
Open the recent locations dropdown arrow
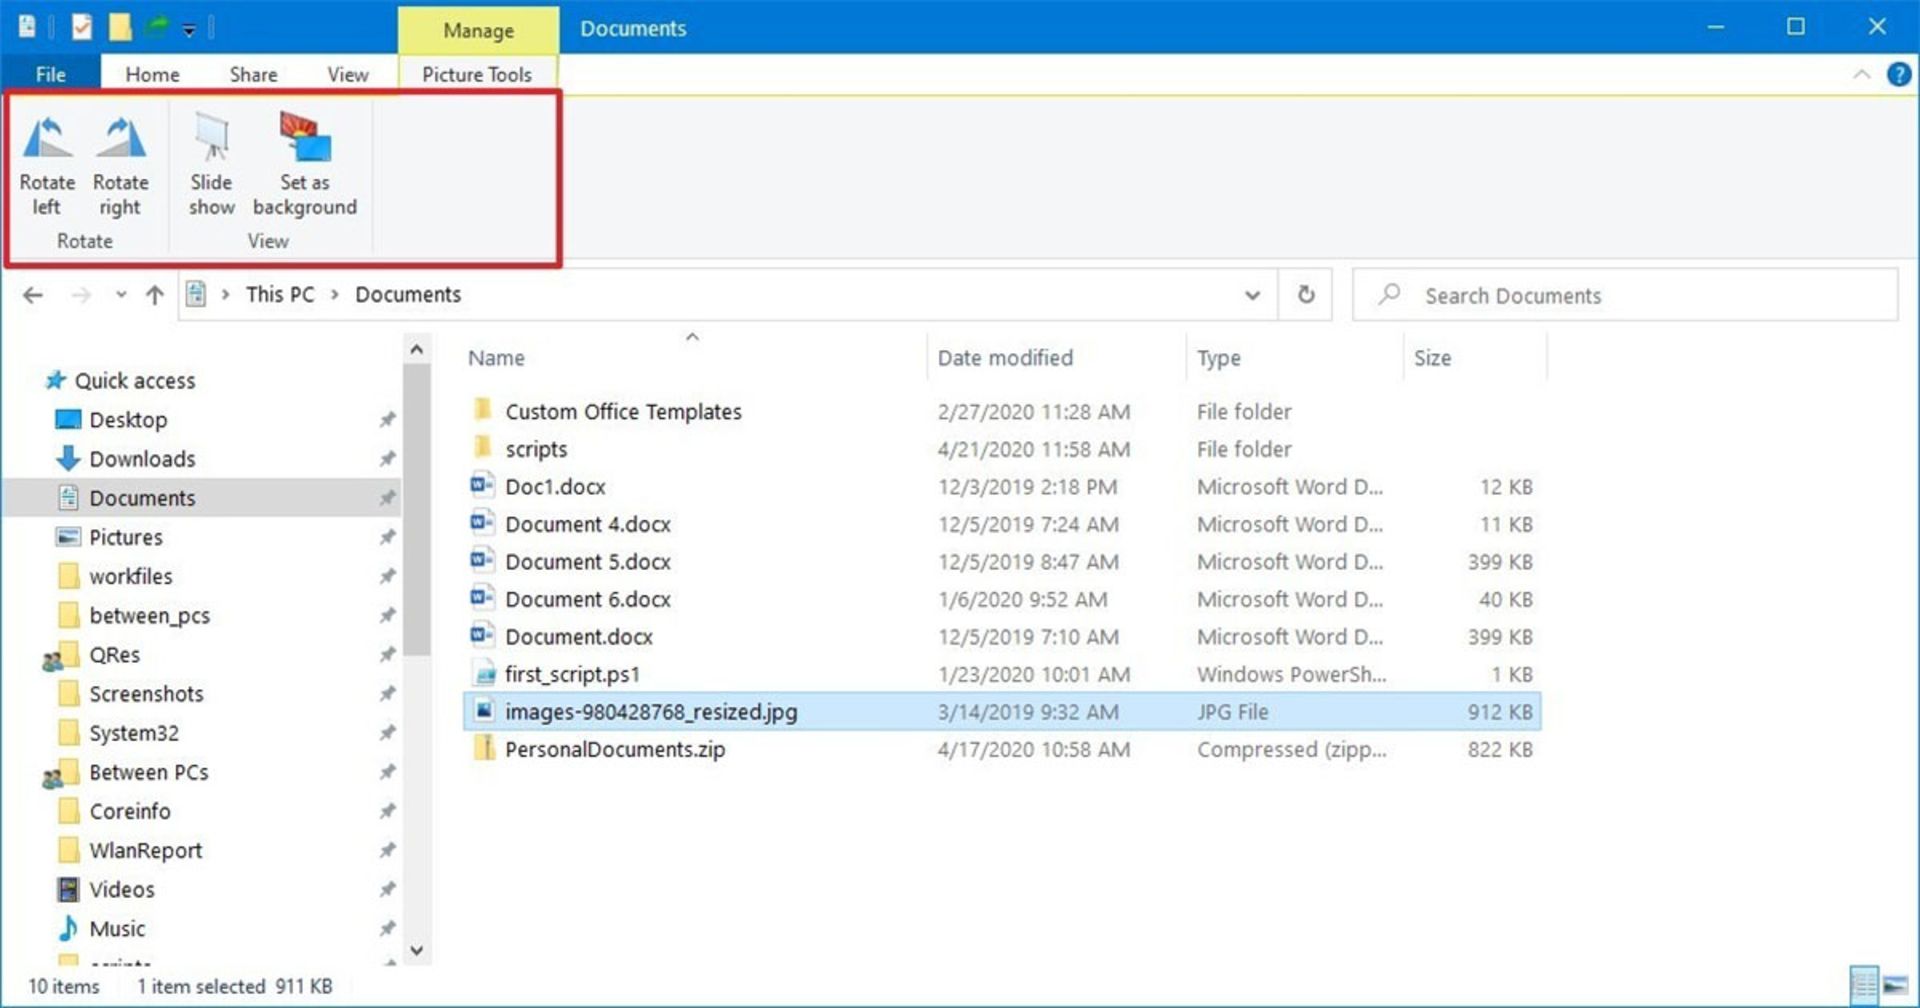[x=120, y=295]
